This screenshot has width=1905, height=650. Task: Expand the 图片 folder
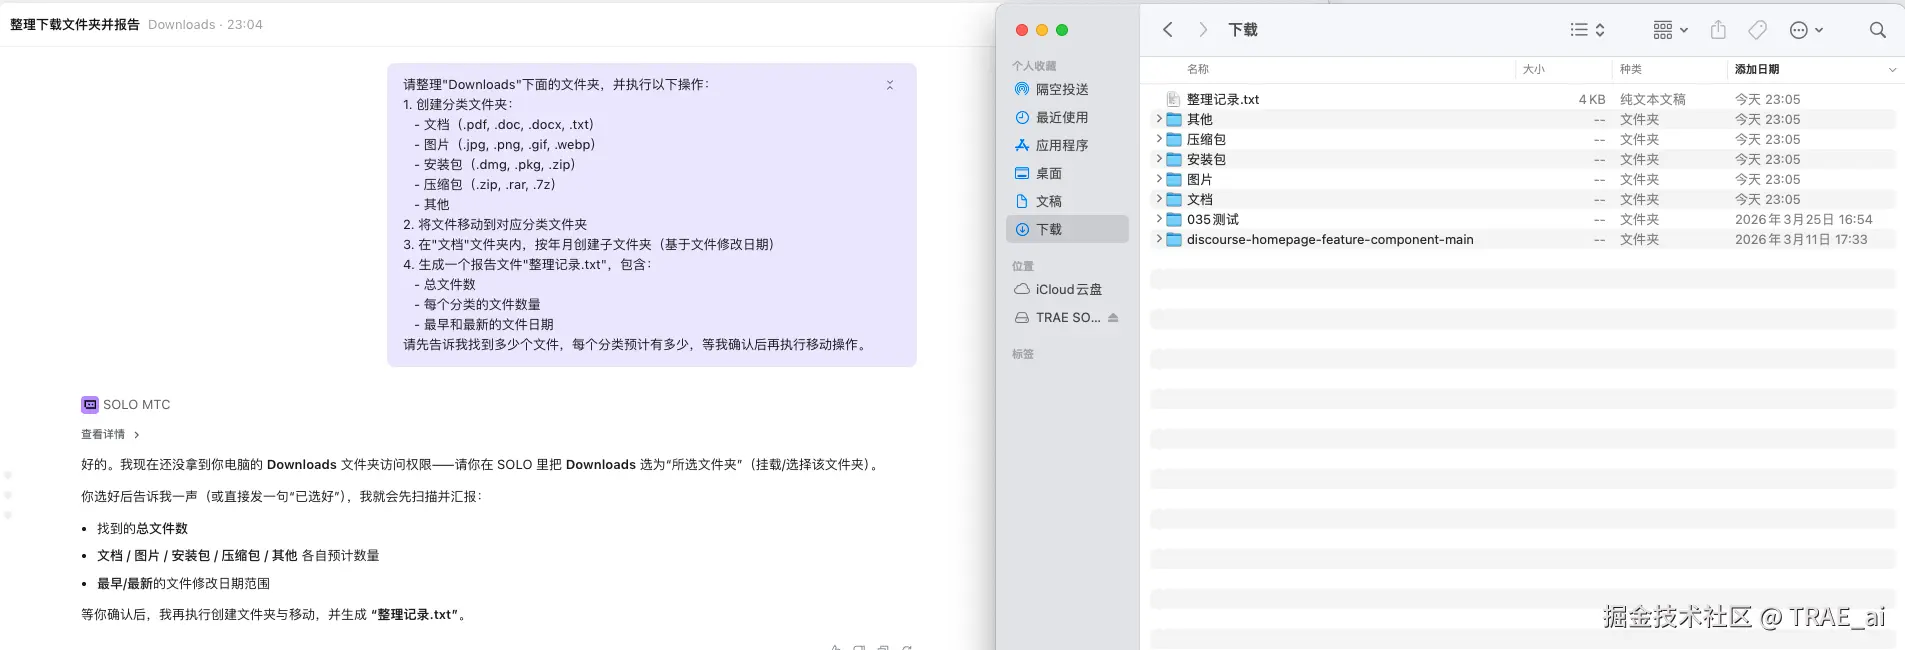(1159, 179)
